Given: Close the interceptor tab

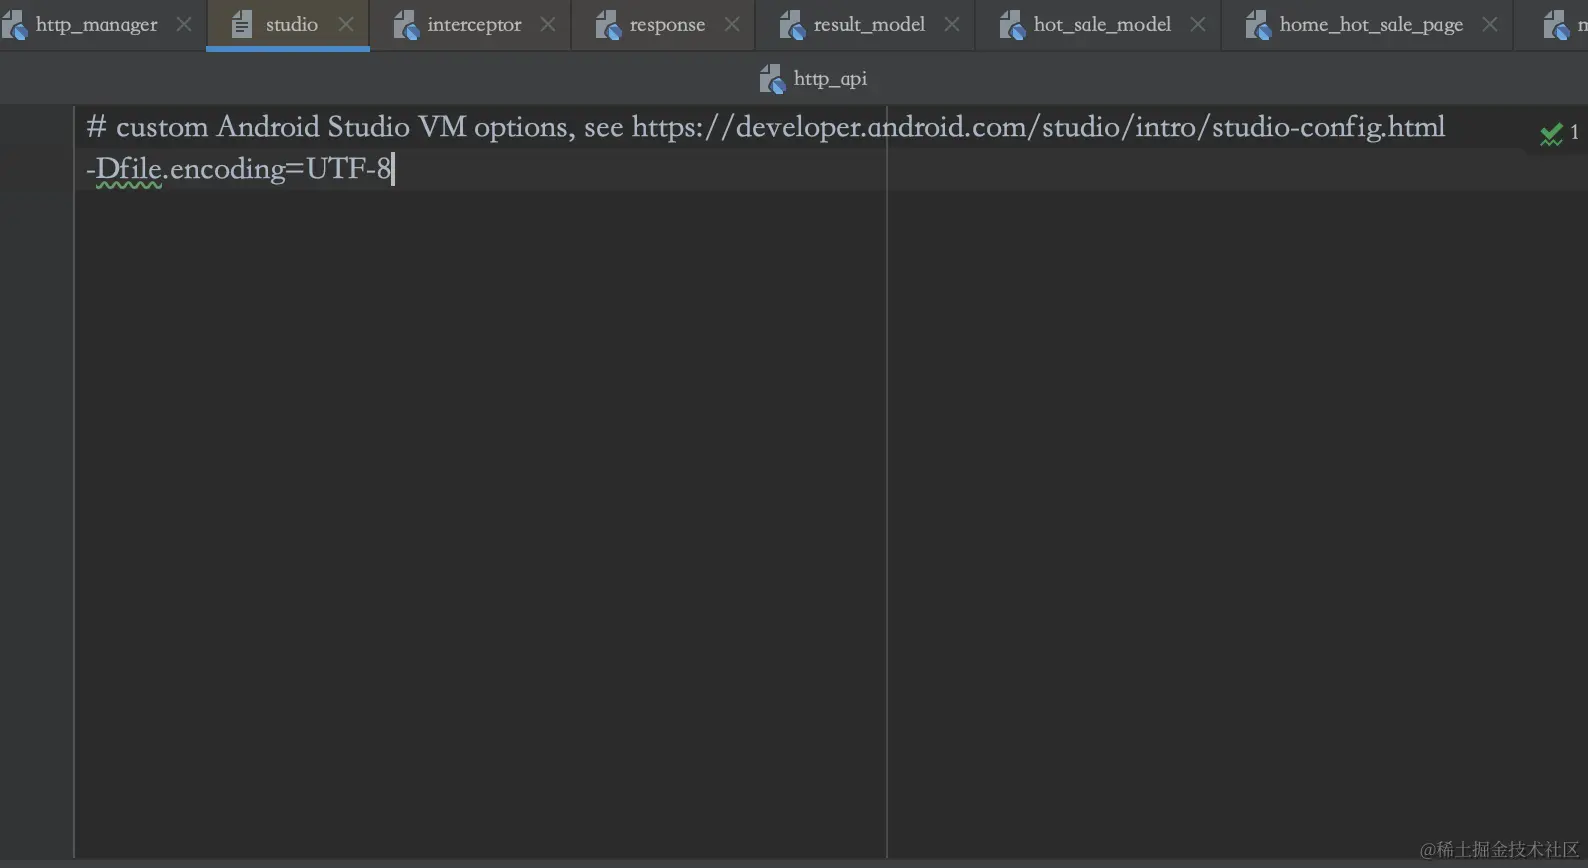Looking at the screenshot, I should point(548,24).
